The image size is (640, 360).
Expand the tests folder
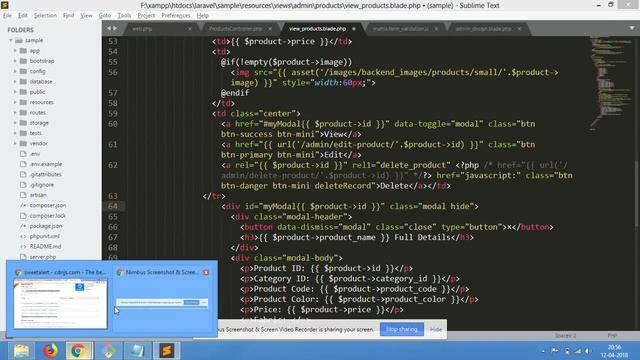point(16,133)
